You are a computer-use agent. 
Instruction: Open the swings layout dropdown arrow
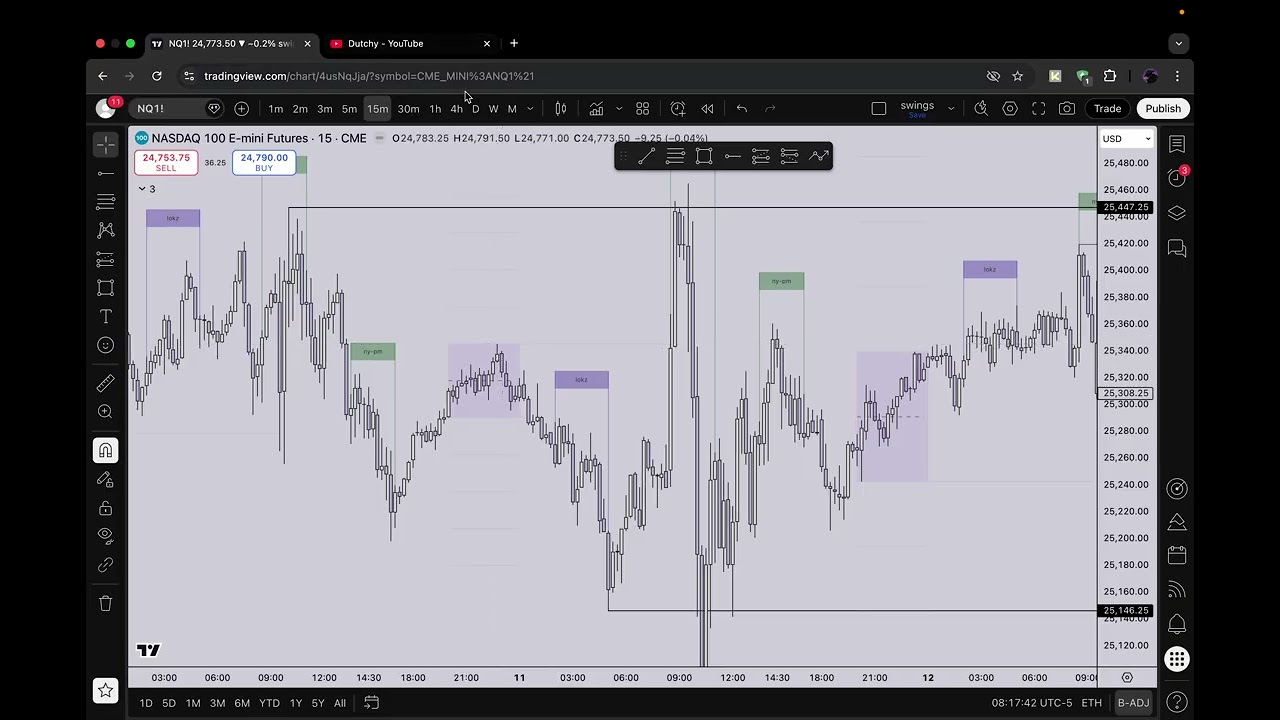(x=951, y=108)
